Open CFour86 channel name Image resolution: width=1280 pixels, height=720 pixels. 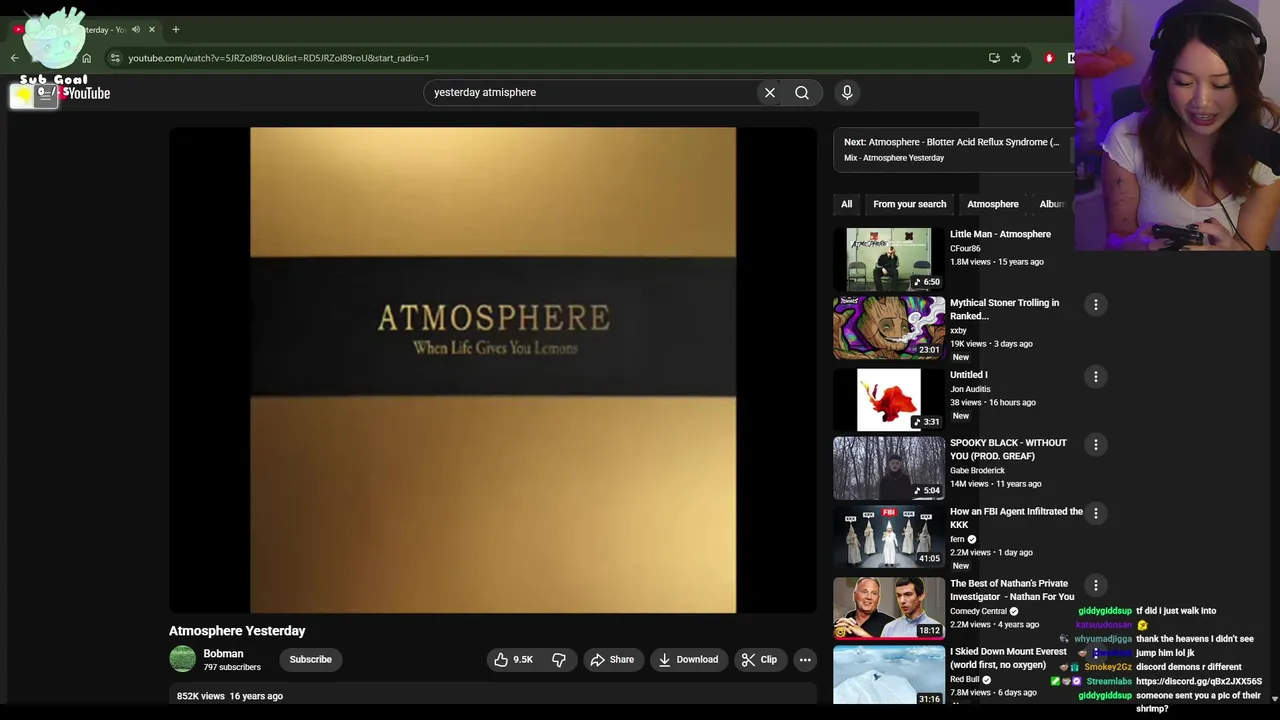coord(965,248)
